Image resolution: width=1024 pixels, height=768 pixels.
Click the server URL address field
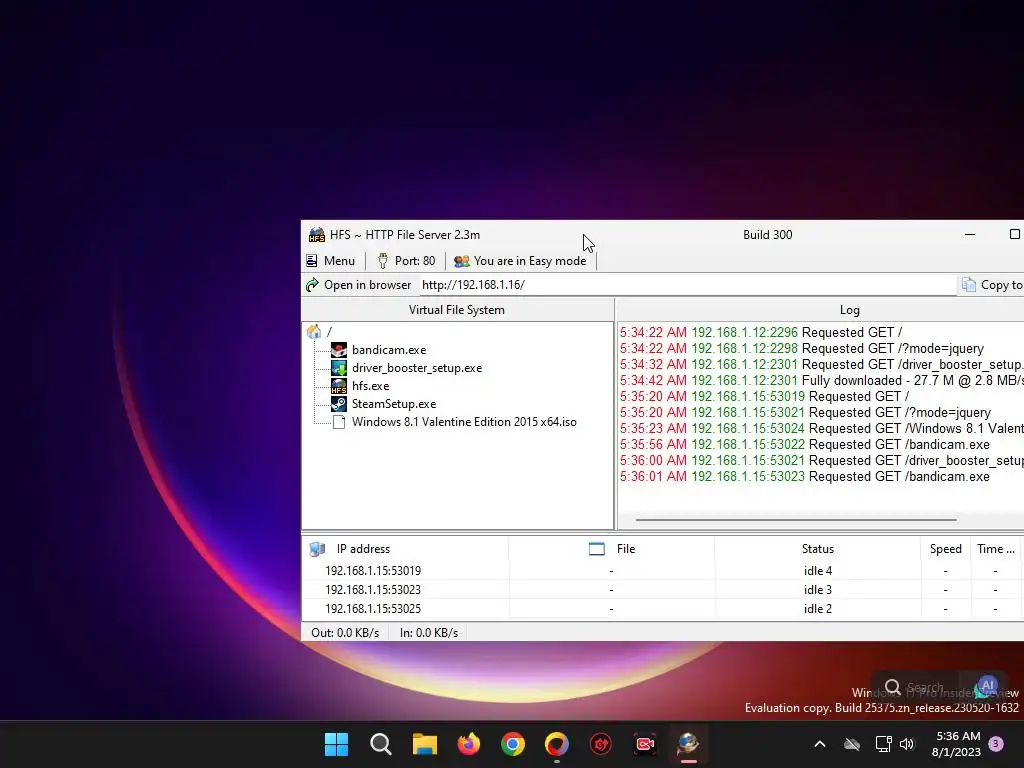click(x=687, y=285)
